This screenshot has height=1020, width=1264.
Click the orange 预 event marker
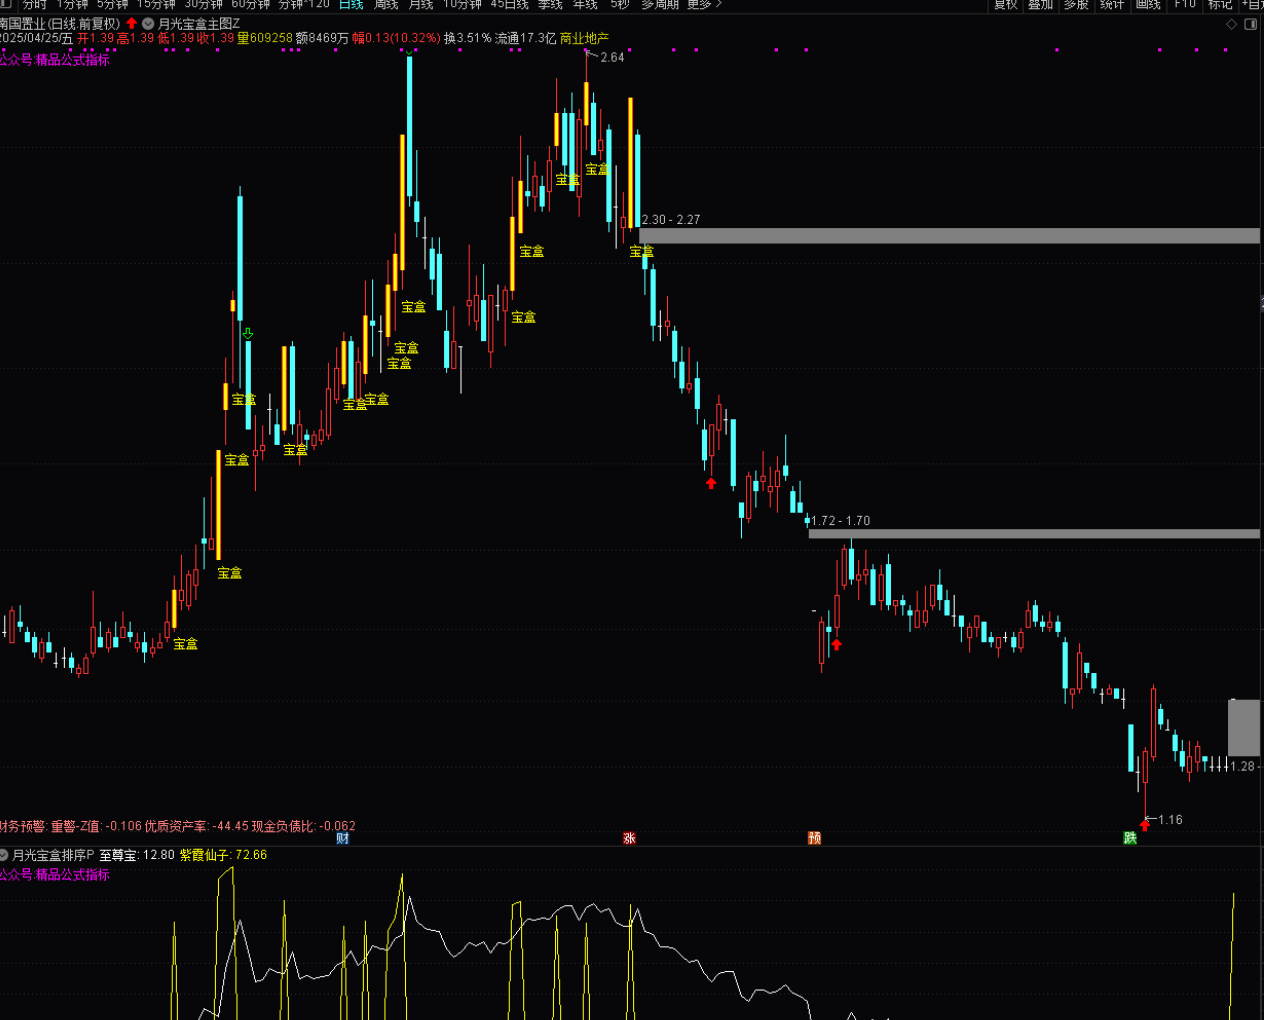tap(814, 838)
